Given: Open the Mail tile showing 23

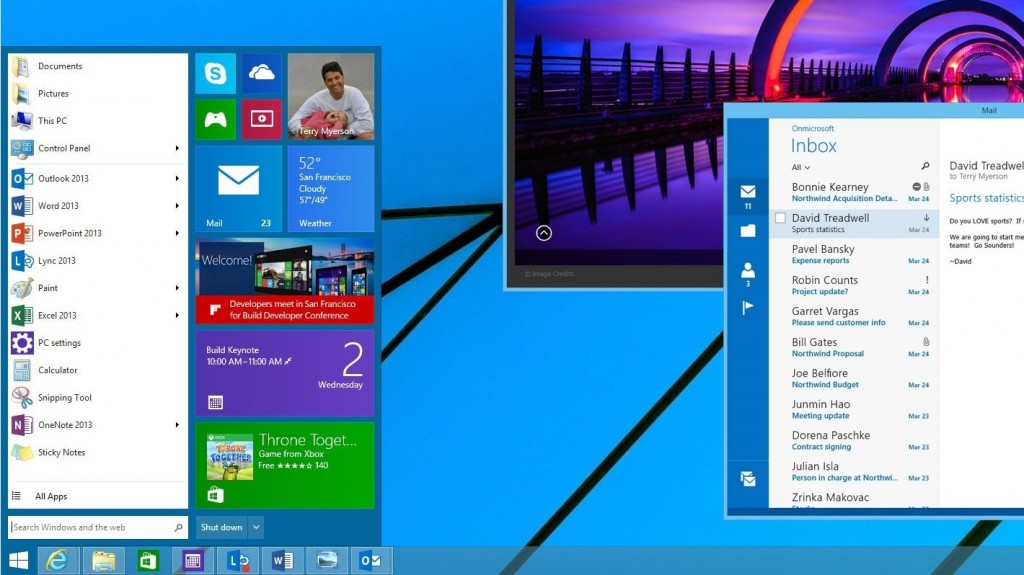Looking at the screenshot, I should tap(238, 188).
